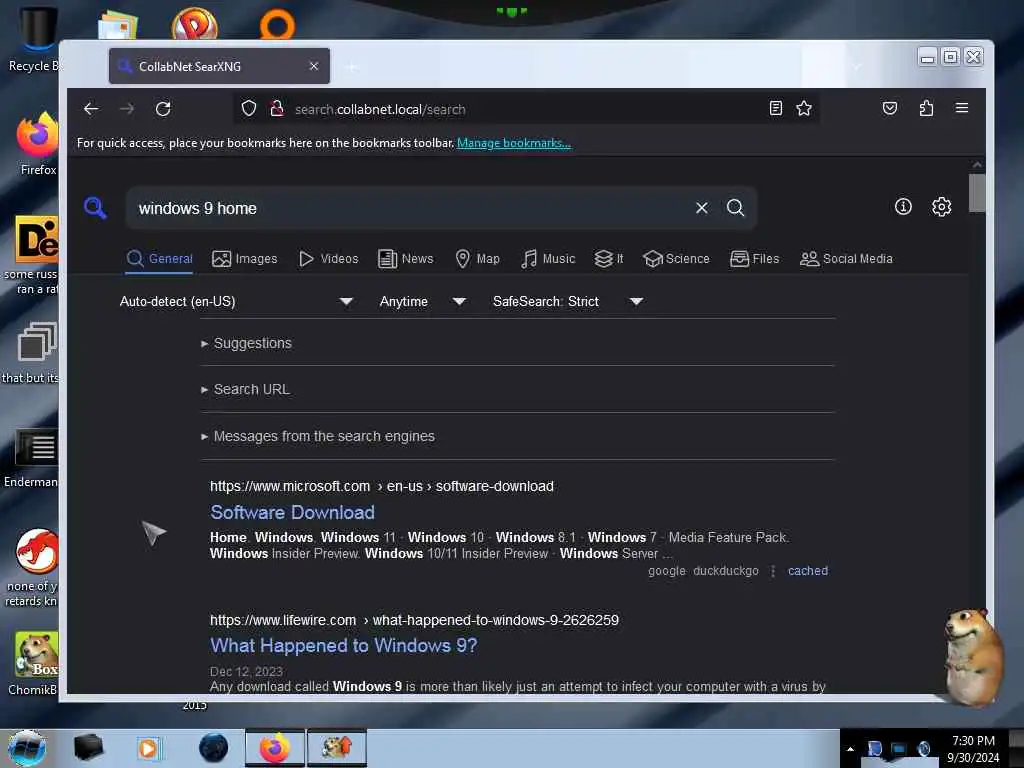Open the Anytime time range dropdown
This screenshot has height=768, width=1024.
(423, 301)
